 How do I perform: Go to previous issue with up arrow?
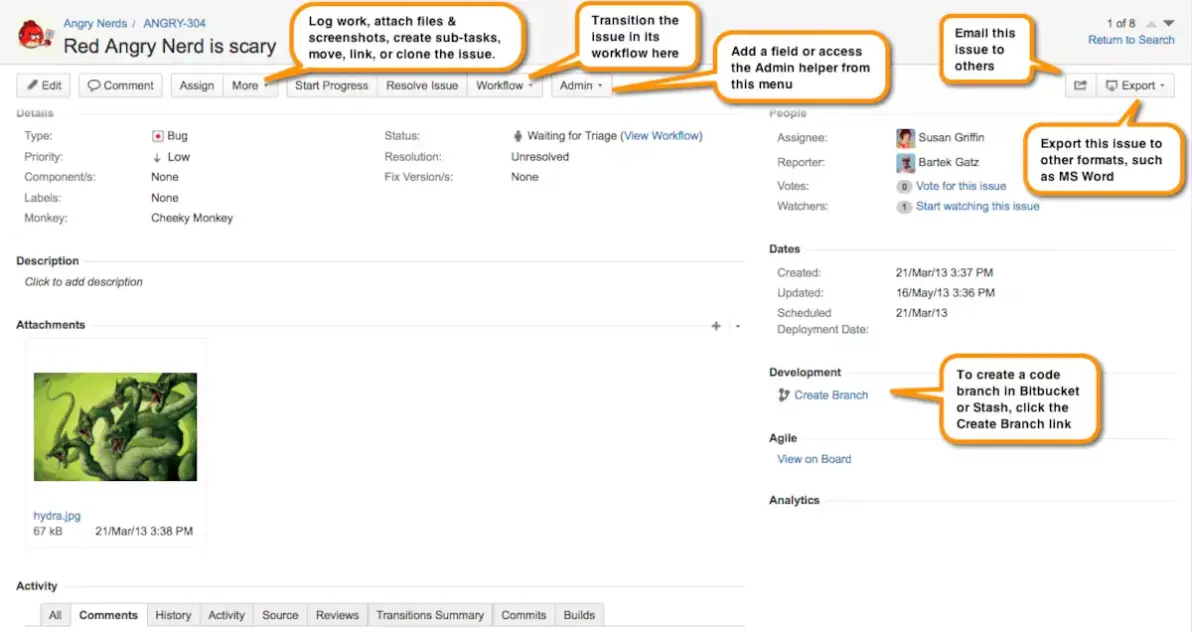tap(1151, 24)
